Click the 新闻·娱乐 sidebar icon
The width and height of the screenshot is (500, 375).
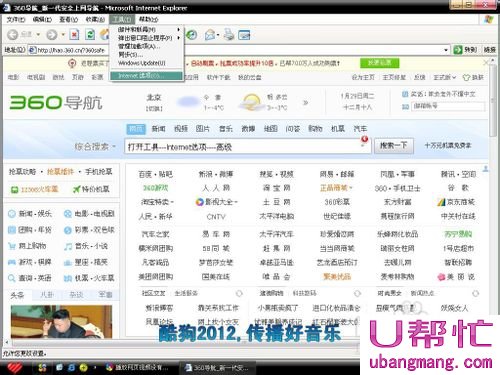[12, 214]
